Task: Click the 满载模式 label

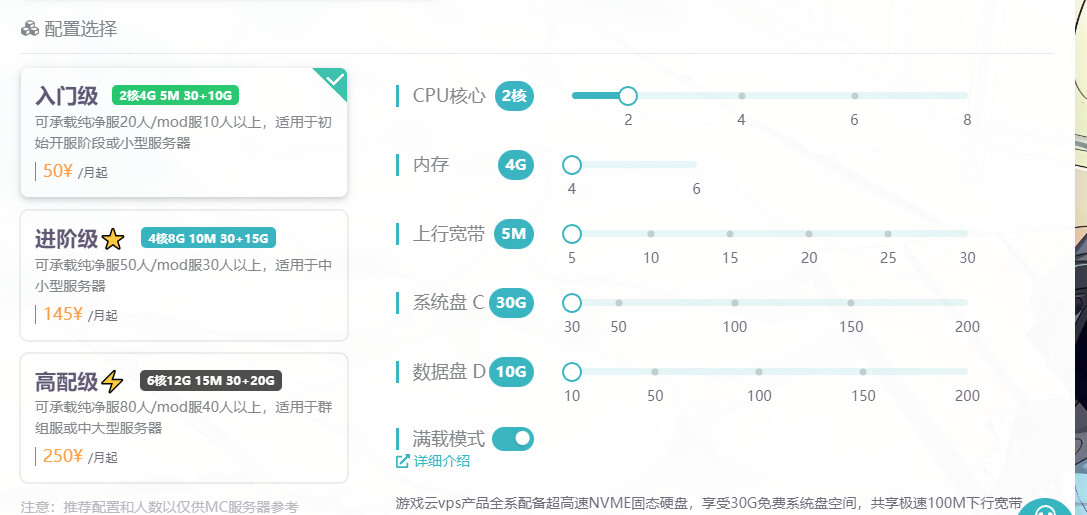Action: pyautogui.click(x=449, y=439)
